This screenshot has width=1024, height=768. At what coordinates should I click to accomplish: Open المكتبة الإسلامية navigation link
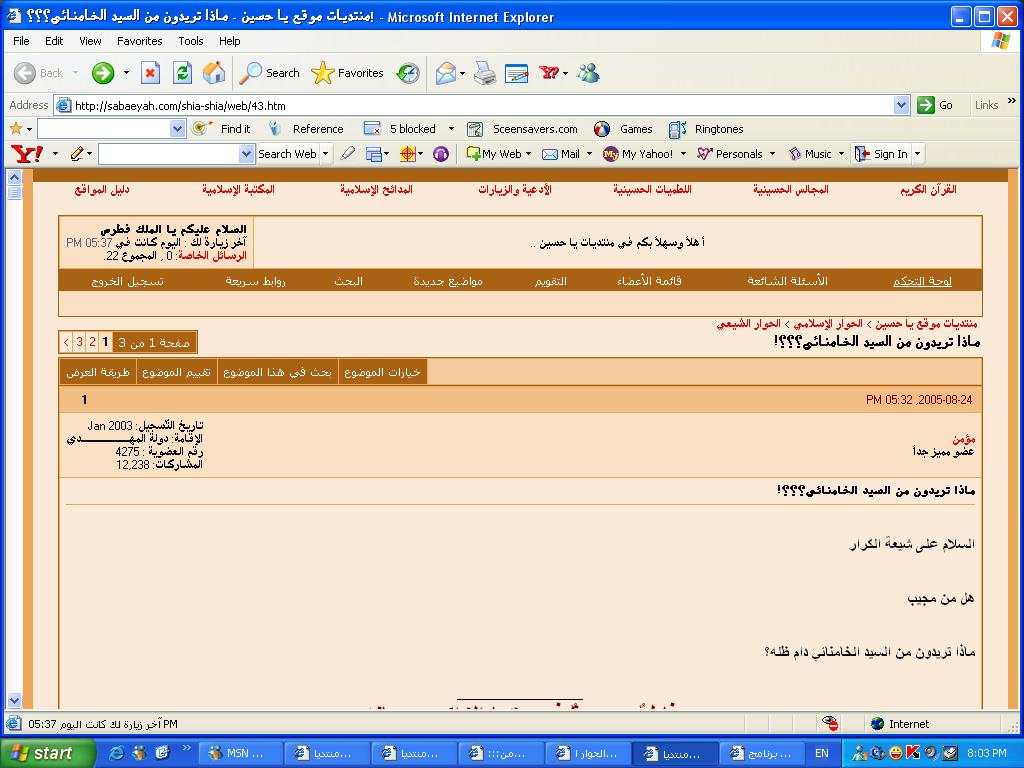pyautogui.click(x=238, y=189)
